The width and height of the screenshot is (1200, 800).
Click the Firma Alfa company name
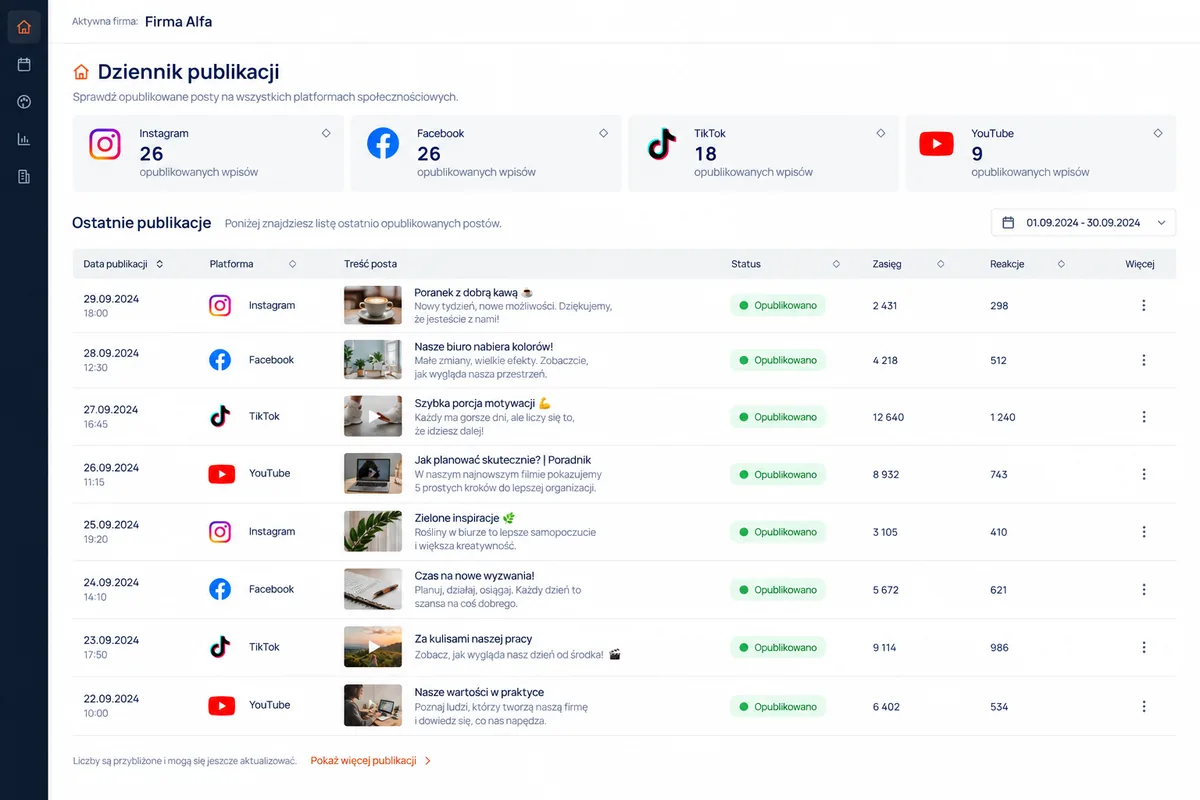click(x=178, y=21)
